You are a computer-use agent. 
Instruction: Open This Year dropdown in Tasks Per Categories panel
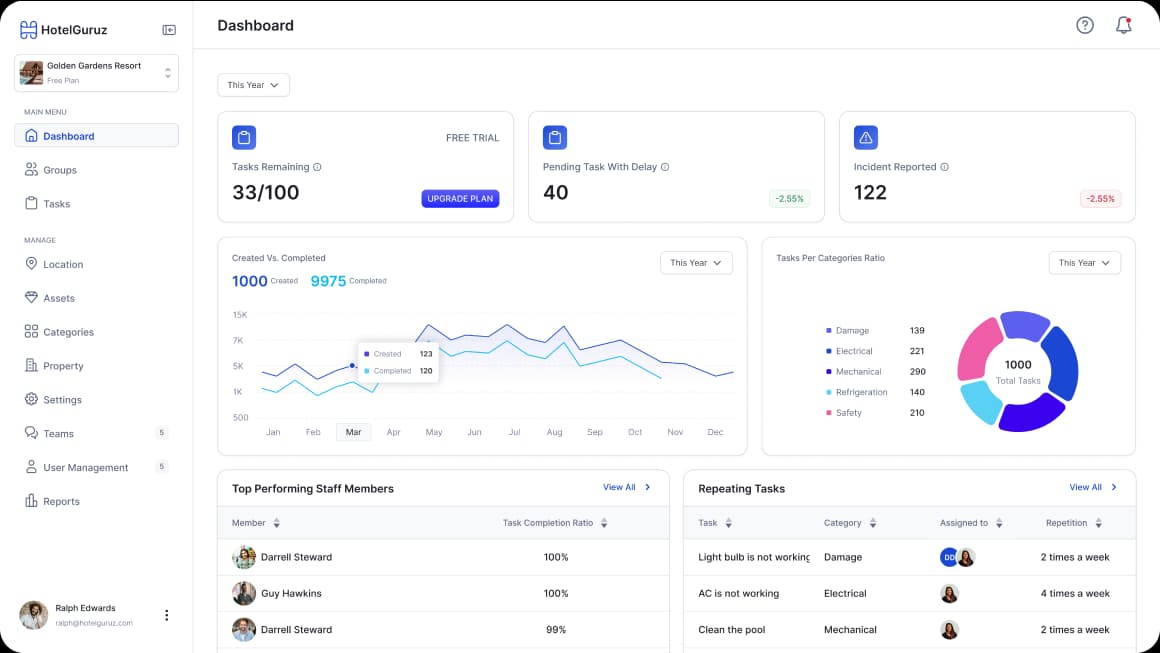(x=1084, y=262)
